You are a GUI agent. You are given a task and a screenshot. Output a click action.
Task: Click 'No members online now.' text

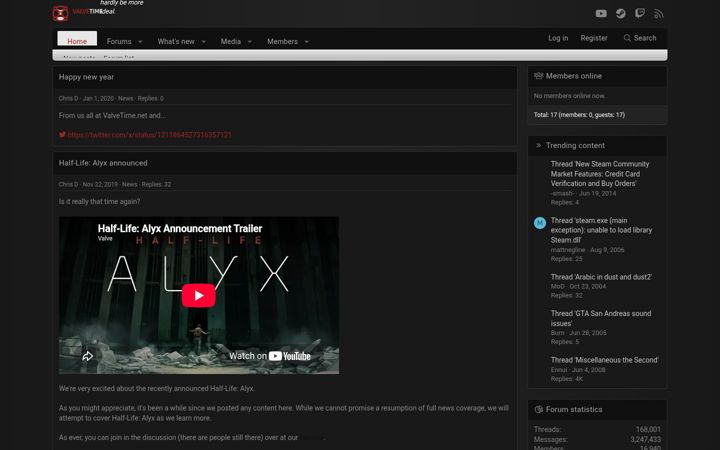(569, 96)
